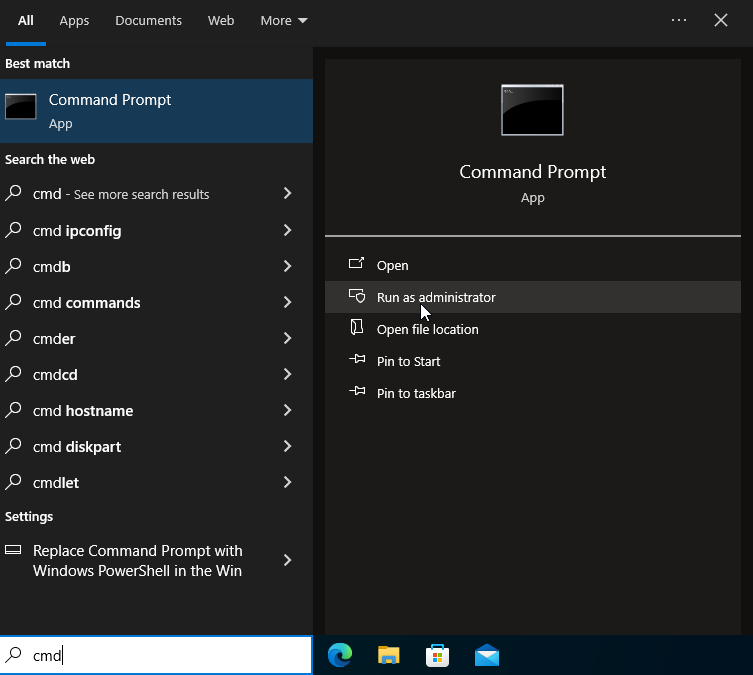Screen dimensions: 753x675
Task: Expand the cmd commands suggestion chevron
Action: 287,302
